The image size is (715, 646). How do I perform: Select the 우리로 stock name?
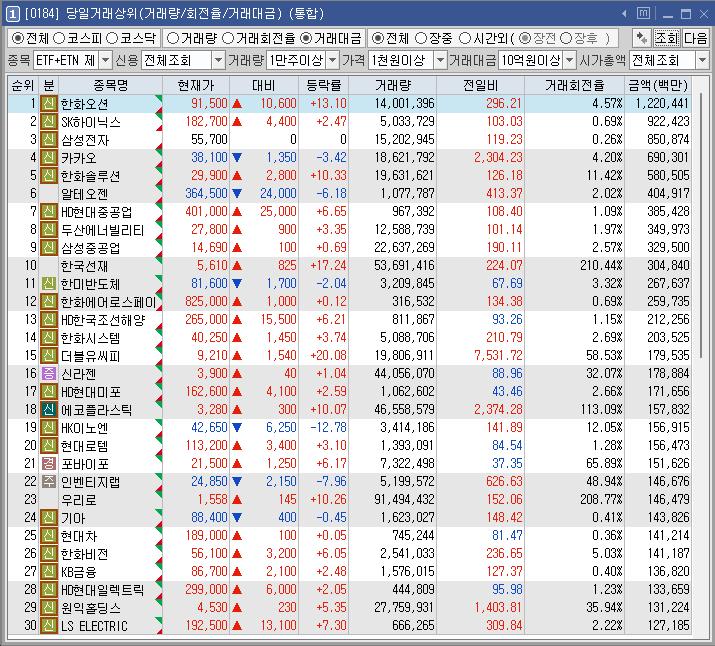78,500
